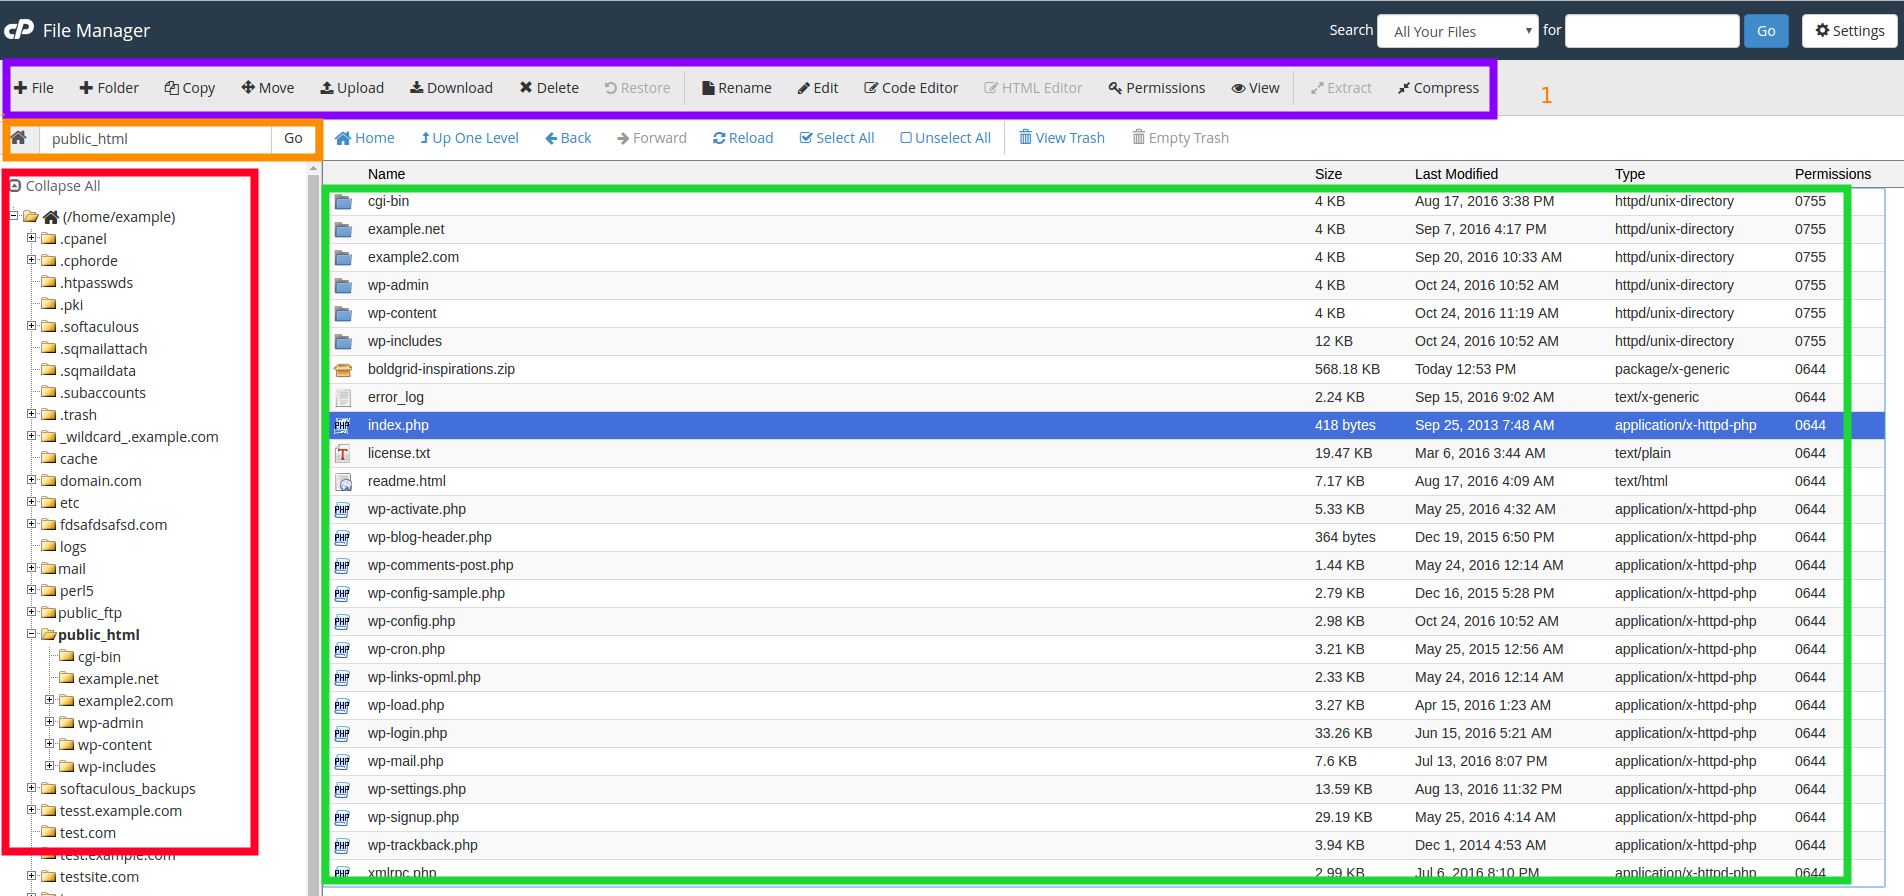Open the Permissions tool
This screenshot has height=896, width=1904.
(1156, 88)
